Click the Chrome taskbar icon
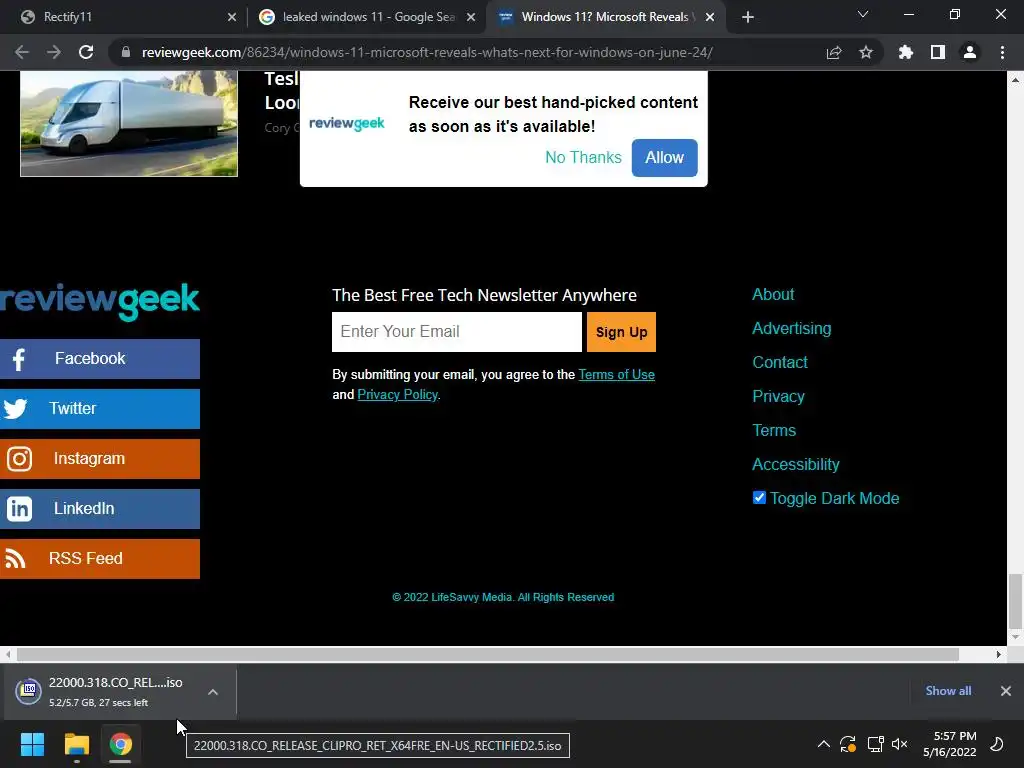Image resolution: width=1024 pixels, height=768 pixels. point(120,744)
